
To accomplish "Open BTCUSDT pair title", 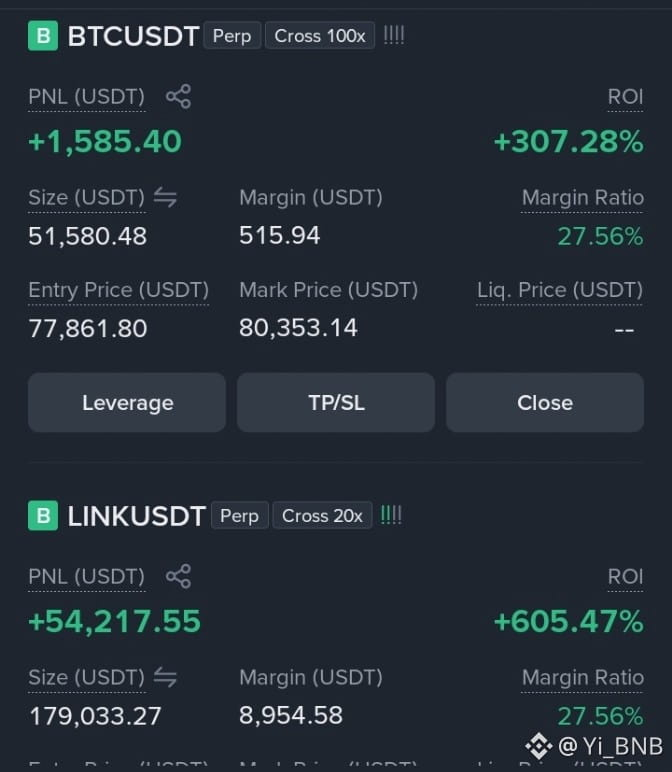I will (x=133, y=36).
